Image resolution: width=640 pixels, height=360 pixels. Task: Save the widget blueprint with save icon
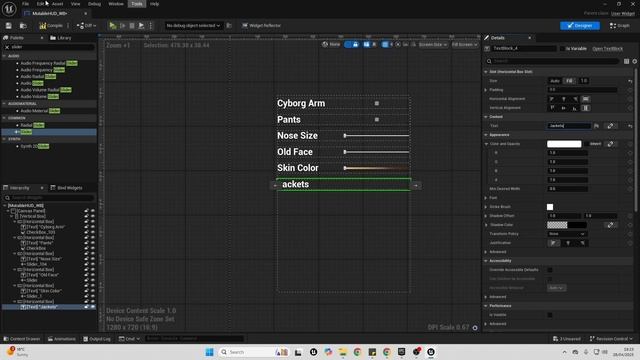tap(9, 26)
